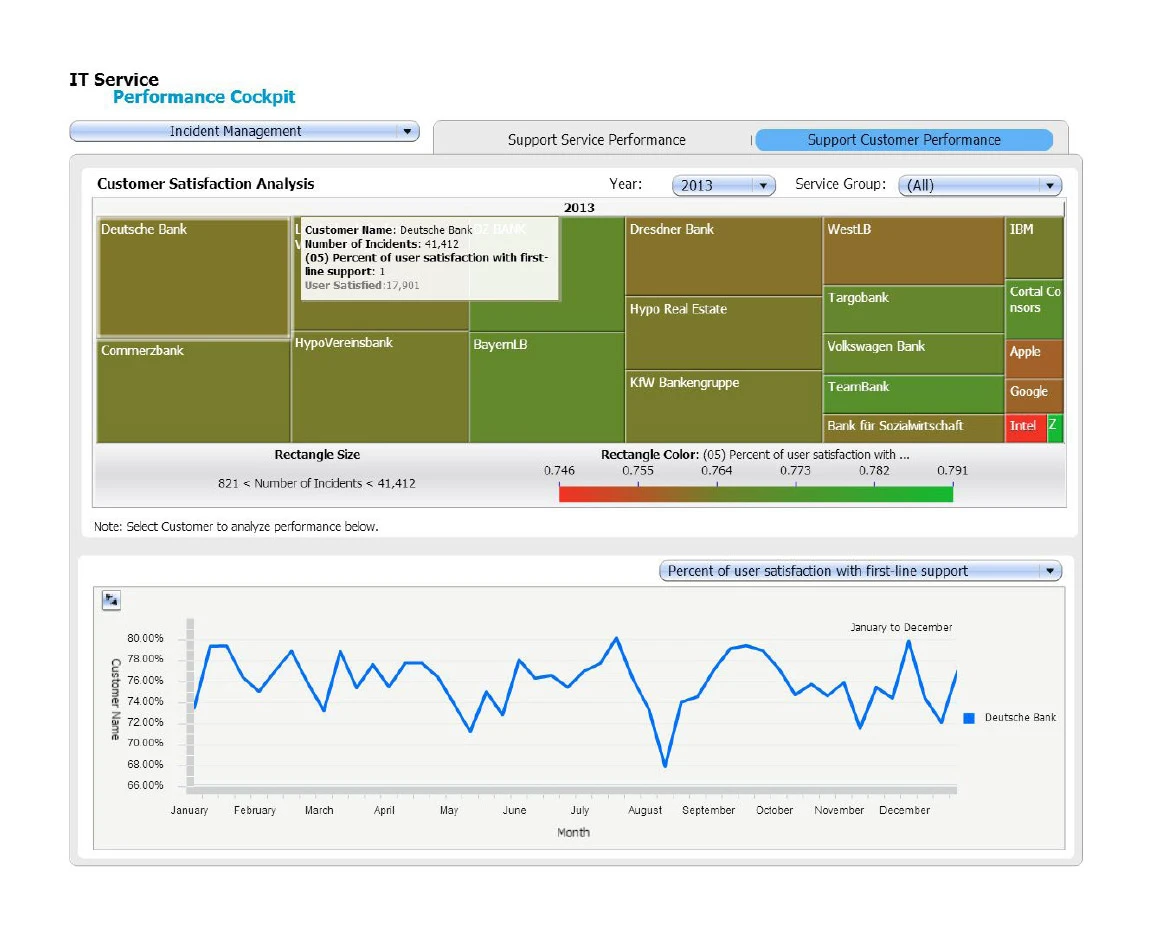Click the Customer Satisfaction Analysis heading
Screen dimensions: 1150x943
point(205,184)
